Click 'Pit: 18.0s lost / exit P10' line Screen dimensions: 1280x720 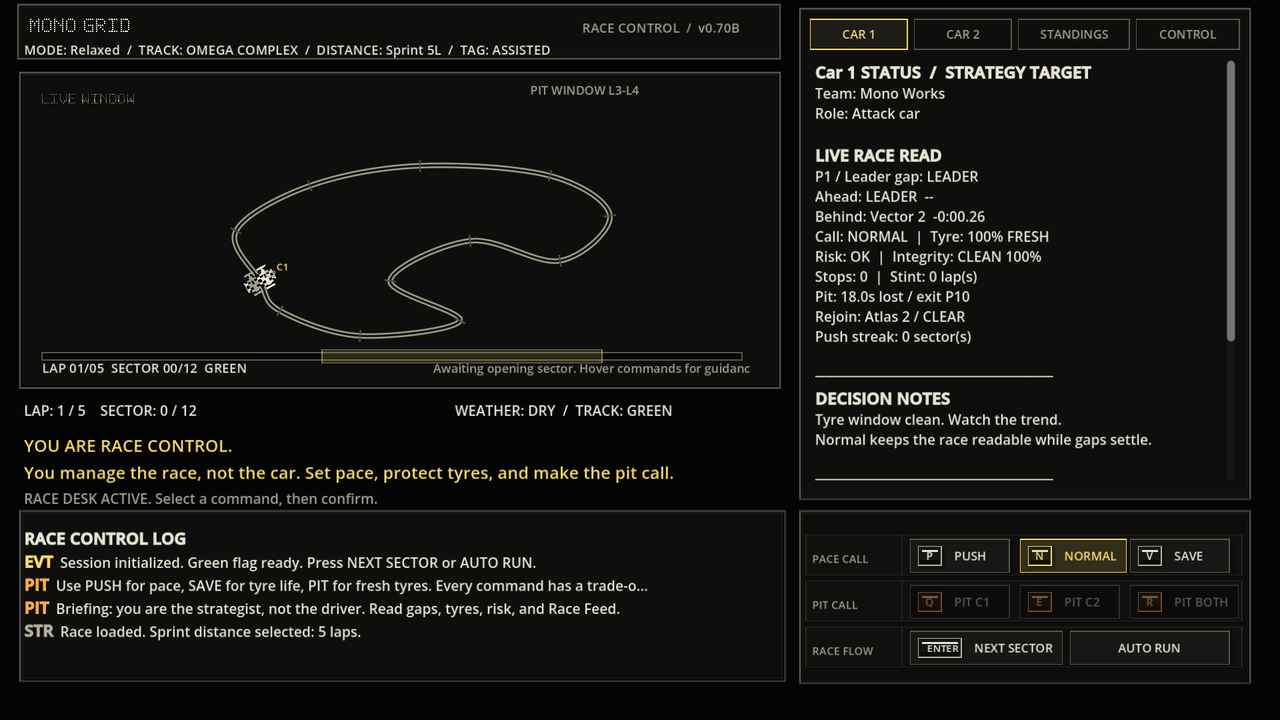(892, 297)
